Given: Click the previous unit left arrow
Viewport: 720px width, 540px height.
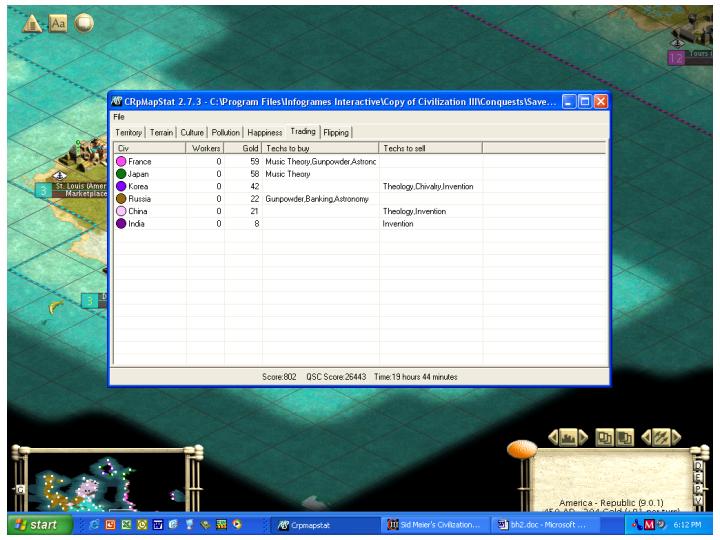Looking at the screenshot, I should point(646,437).
